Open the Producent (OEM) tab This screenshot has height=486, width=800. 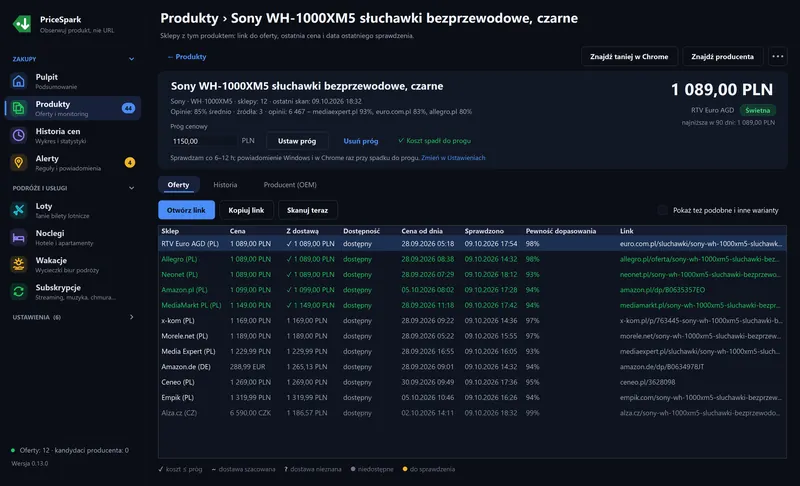pos(290,185)
